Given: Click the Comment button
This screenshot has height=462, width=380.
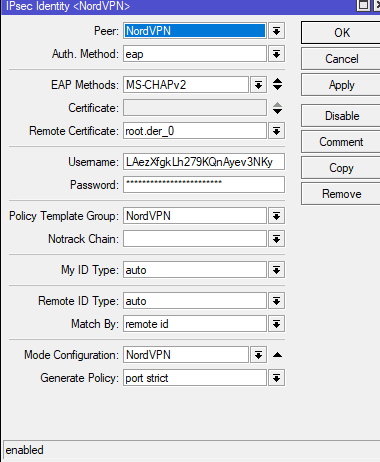Looking at the screenshot, I should point(341,142).
